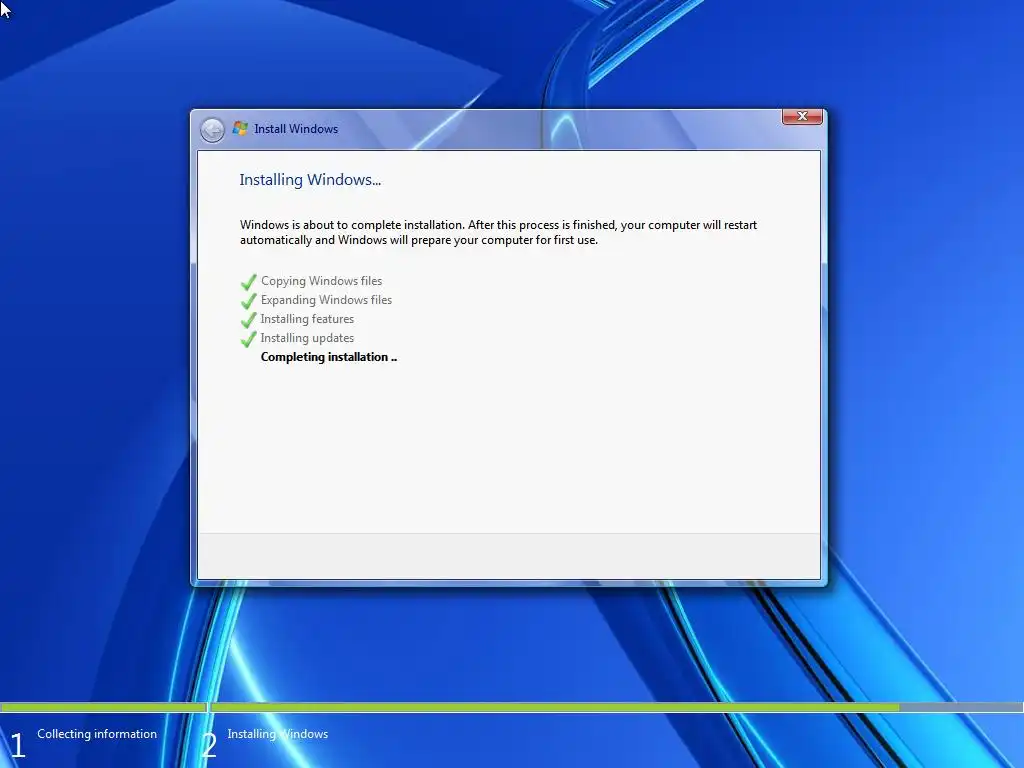Select the 'Installing features' step text
This screenshot has width=1024, height=768.
[x=307, y=319]
